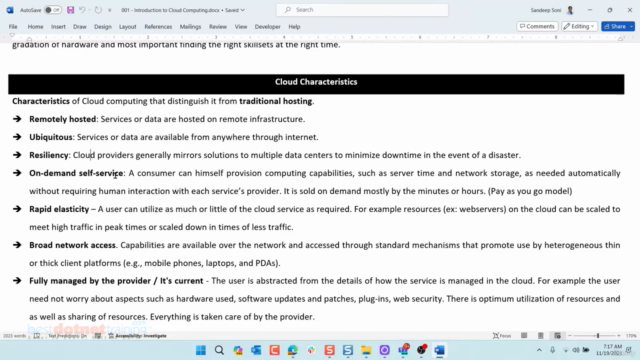Switch to the Draw tab
Image resolution: width=640 pixels, height=360 pixels.
(x=80, y=27)
